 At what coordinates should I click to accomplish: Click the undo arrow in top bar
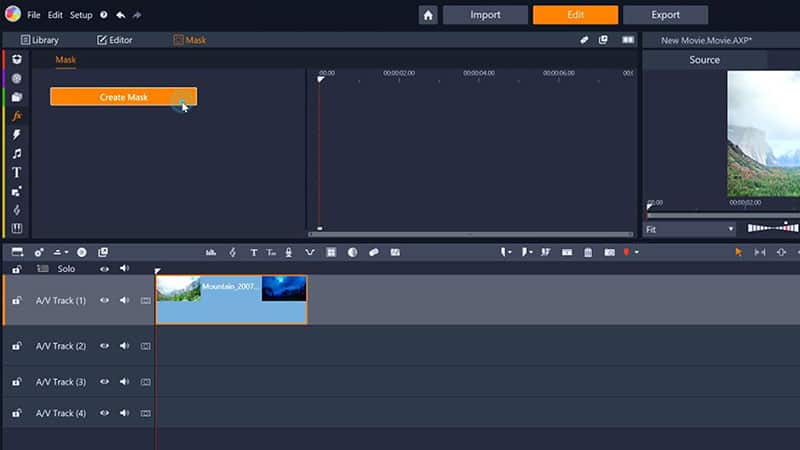tap(121, 16)
